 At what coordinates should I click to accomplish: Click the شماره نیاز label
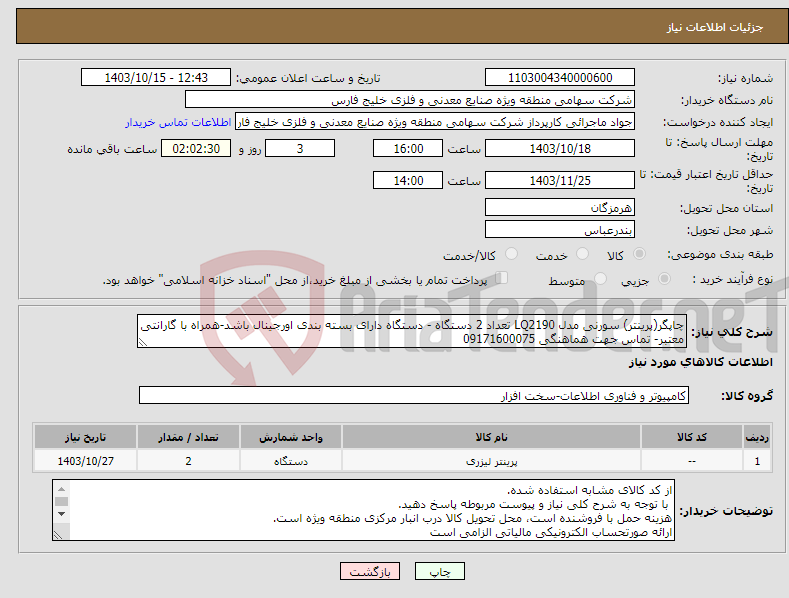[745, 78]
